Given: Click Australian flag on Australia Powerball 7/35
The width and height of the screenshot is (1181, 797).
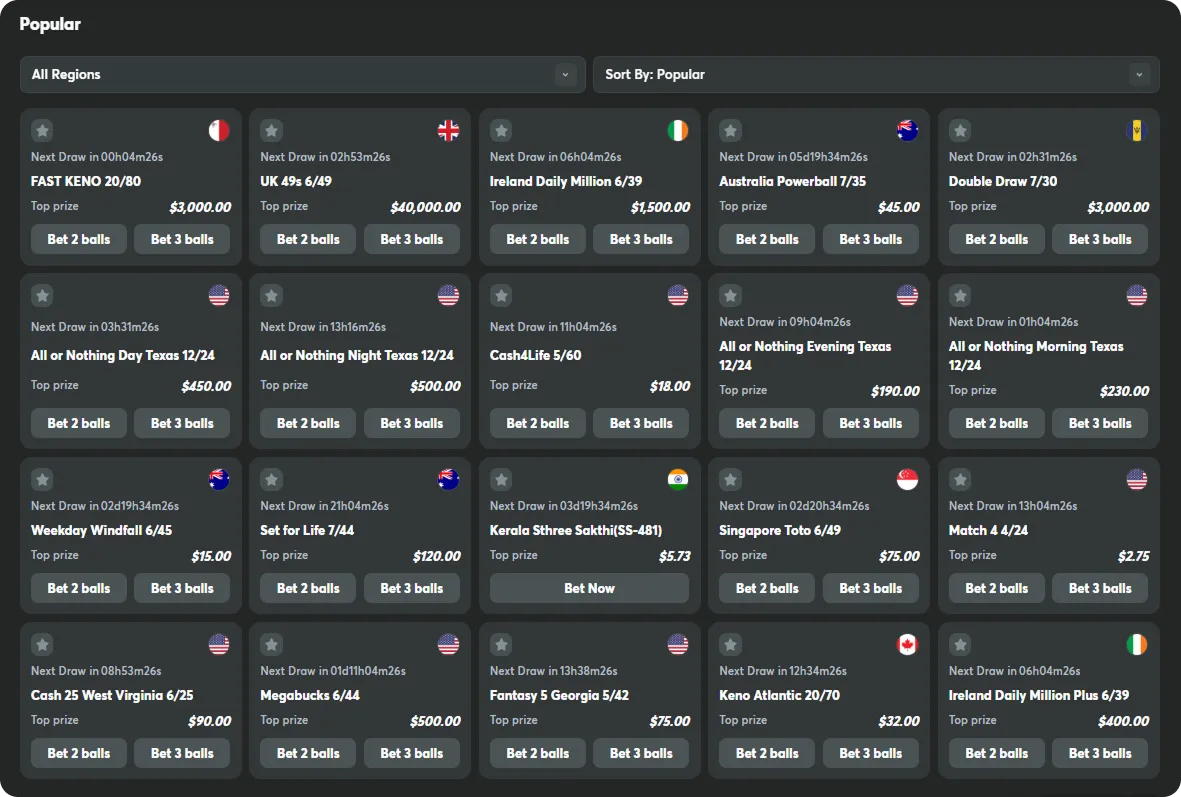Looking at the screenshot, I should click(908, 130).
